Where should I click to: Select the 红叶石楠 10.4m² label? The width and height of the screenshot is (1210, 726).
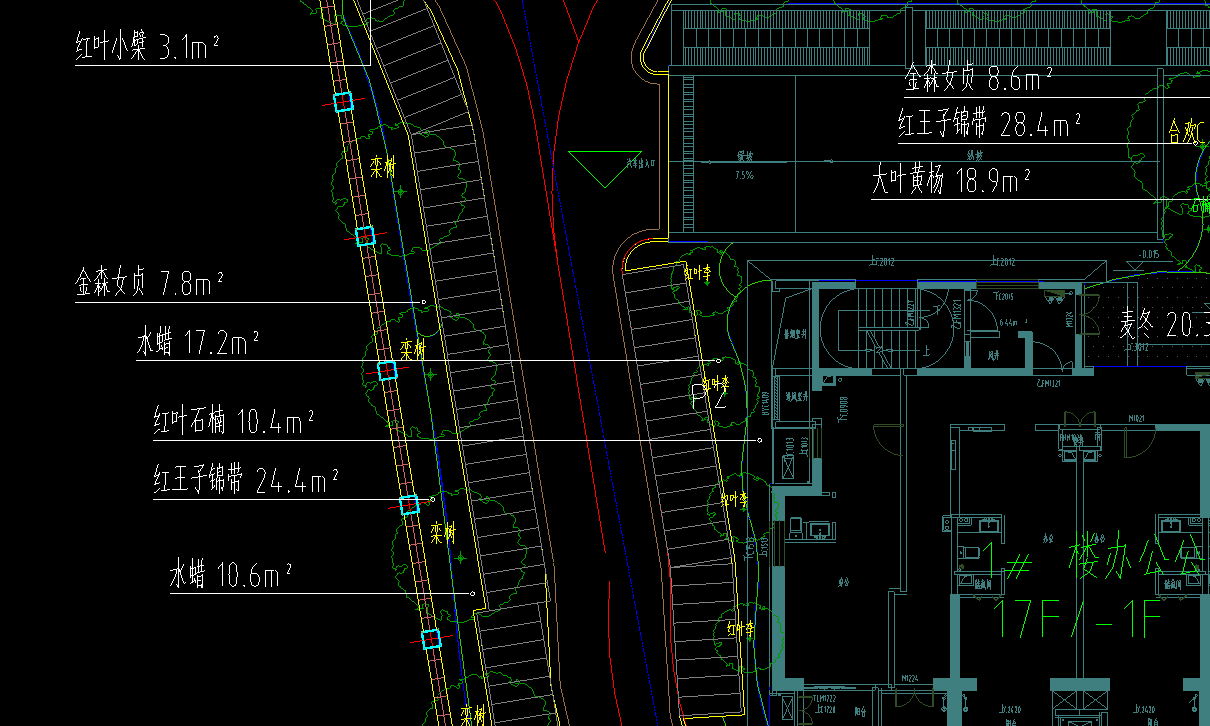[233, 421]
